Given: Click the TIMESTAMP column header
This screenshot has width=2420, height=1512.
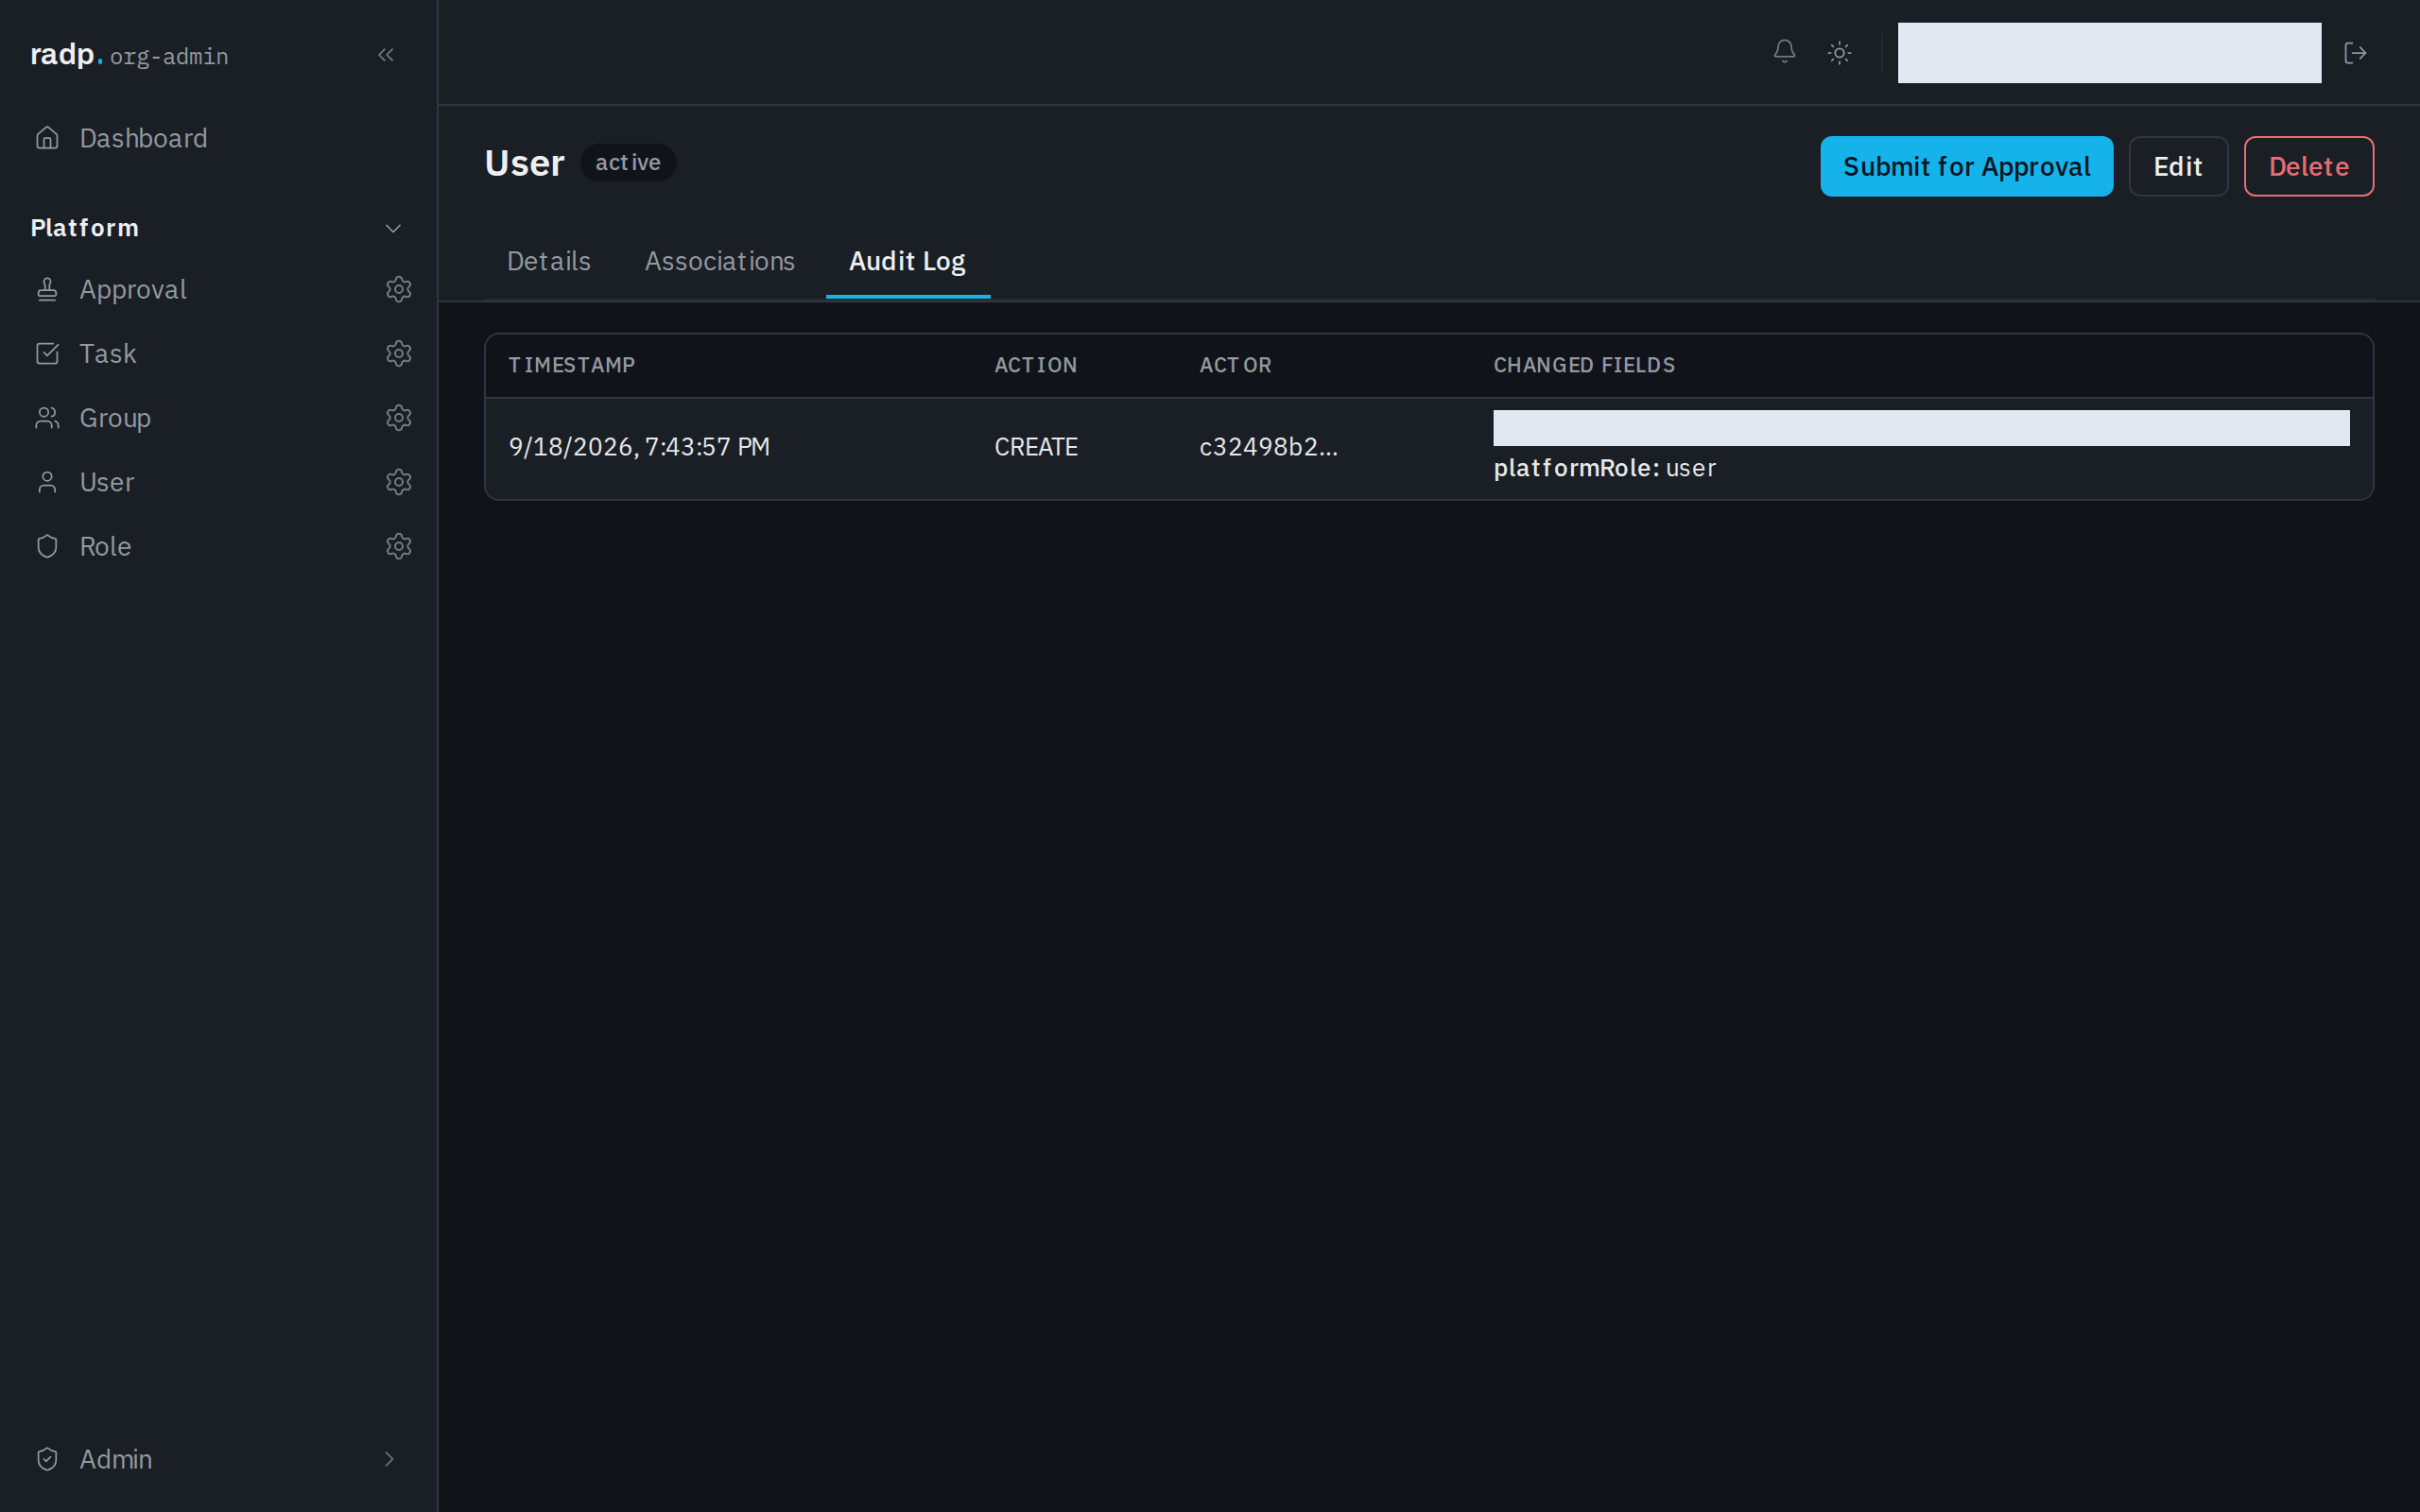Looking at the screenshot, I should (x=571, y=365).
